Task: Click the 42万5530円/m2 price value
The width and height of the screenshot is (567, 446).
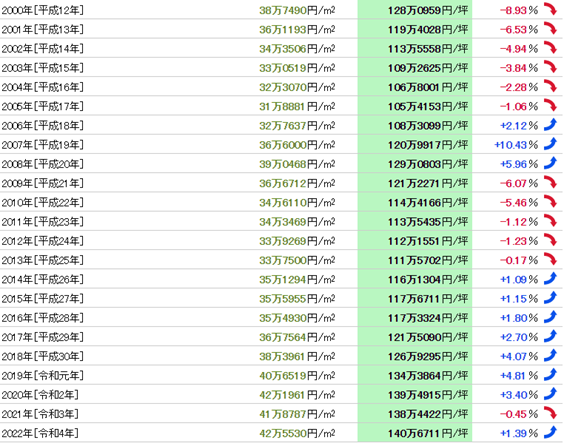Action: 297,433
